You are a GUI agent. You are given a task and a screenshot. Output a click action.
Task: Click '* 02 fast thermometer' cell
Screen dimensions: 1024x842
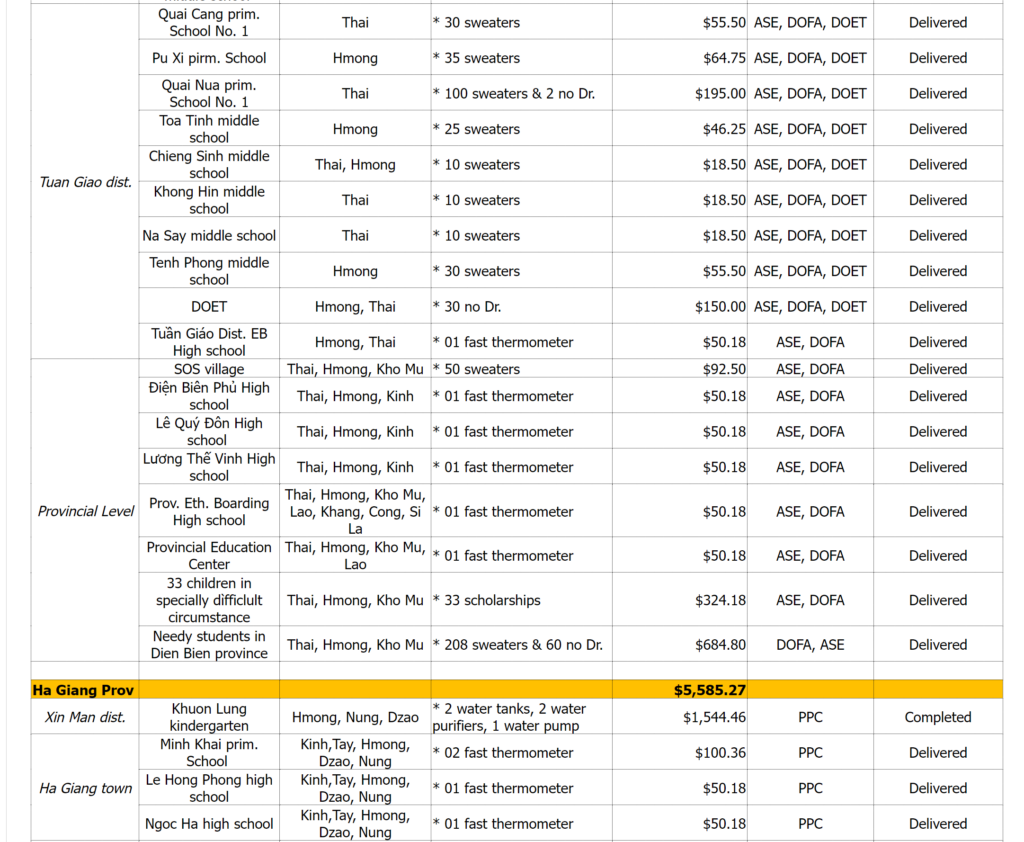pyautogui.click(x=521, y=752)
